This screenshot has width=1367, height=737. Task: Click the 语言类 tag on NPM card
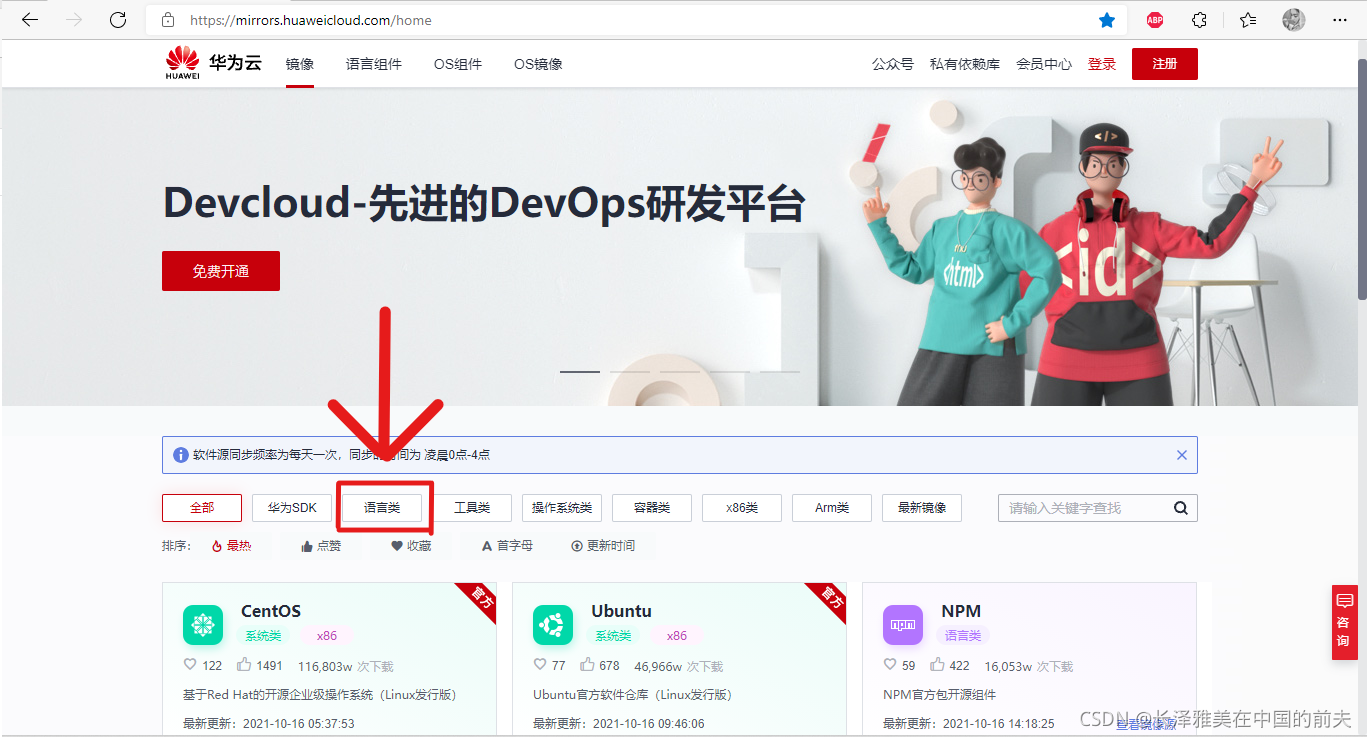pos(963,636)
